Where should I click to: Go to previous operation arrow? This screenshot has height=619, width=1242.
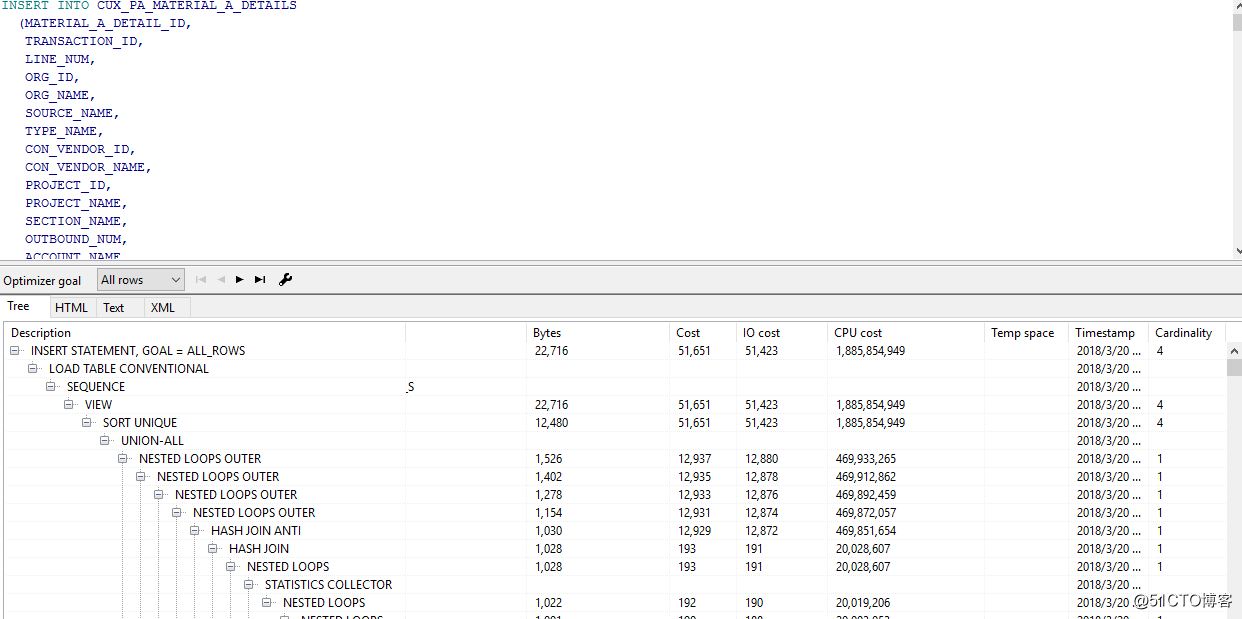pyautogui.click(x=221, y=280)
